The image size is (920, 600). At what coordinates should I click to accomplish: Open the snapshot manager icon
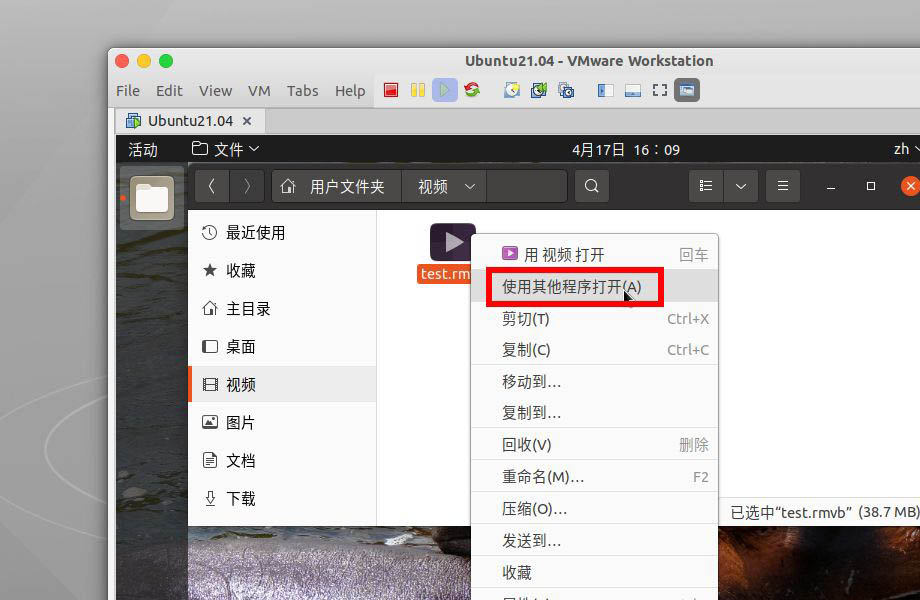tap(566, 90)
